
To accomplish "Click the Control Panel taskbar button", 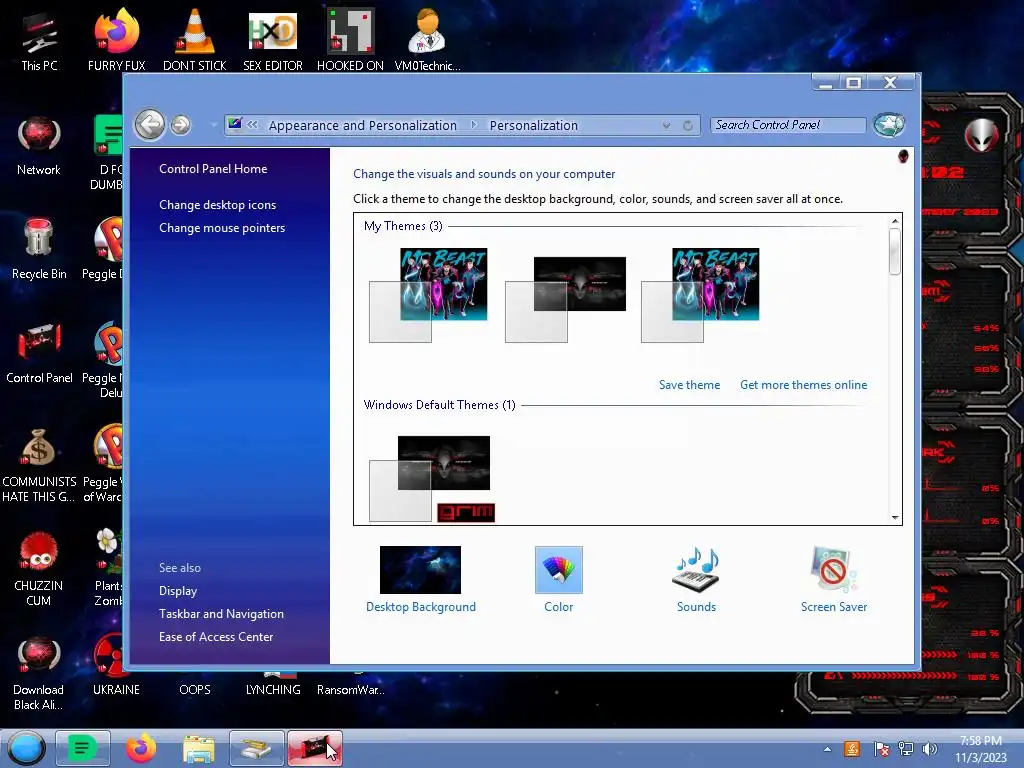I will (315, 748).
